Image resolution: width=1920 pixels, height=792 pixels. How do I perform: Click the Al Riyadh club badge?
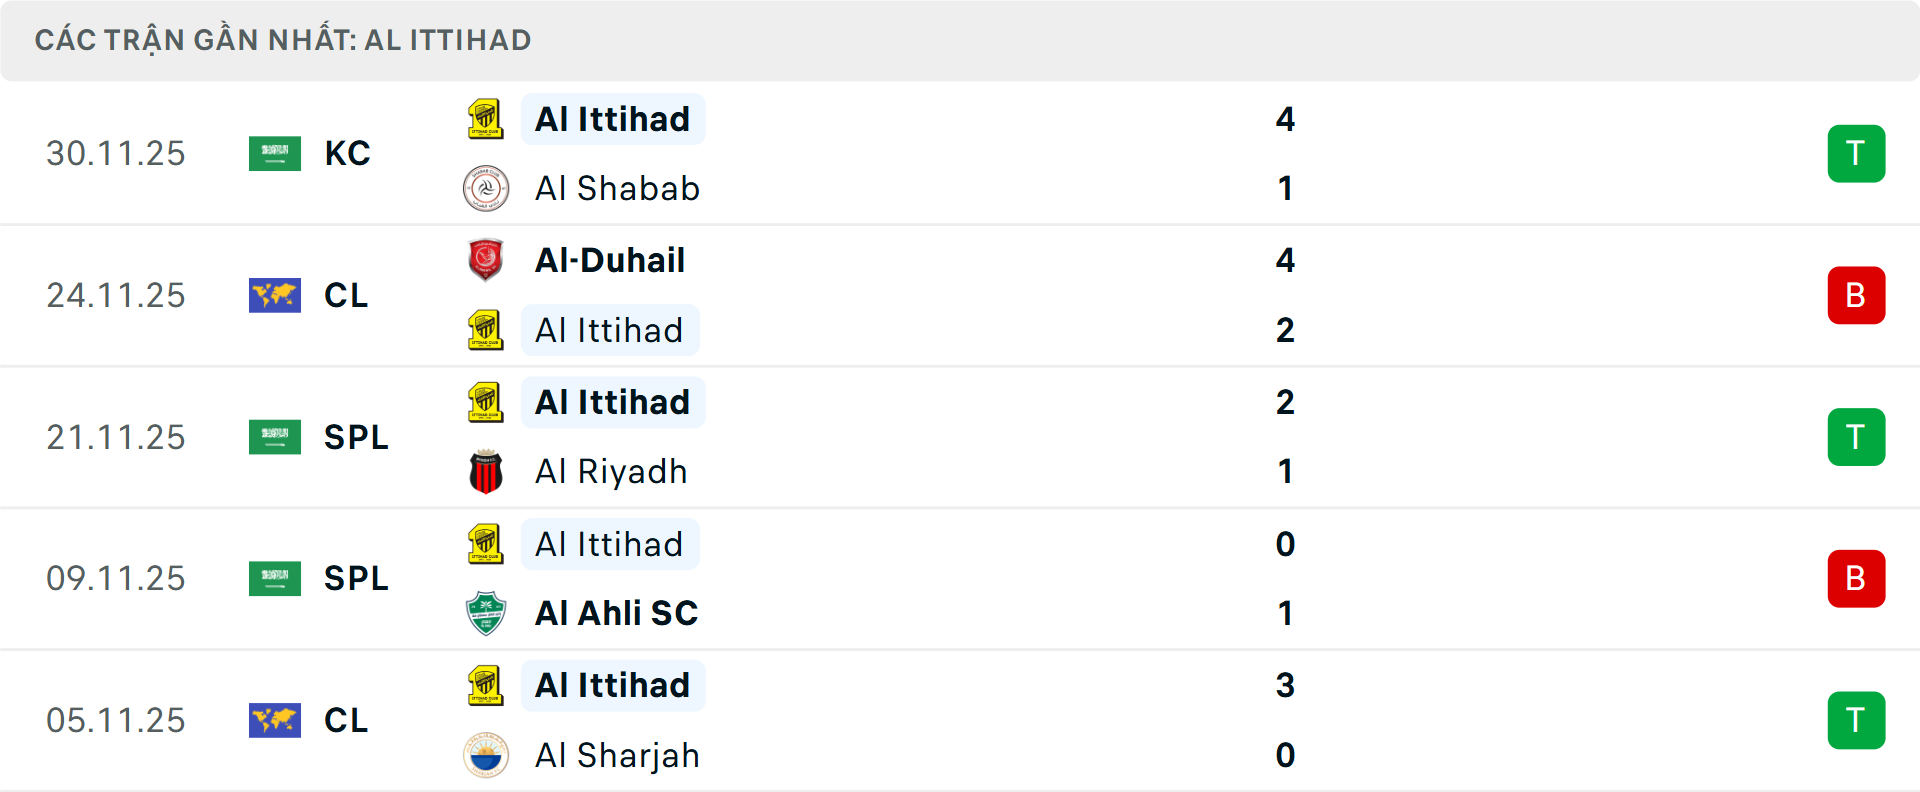coord(486,471)
